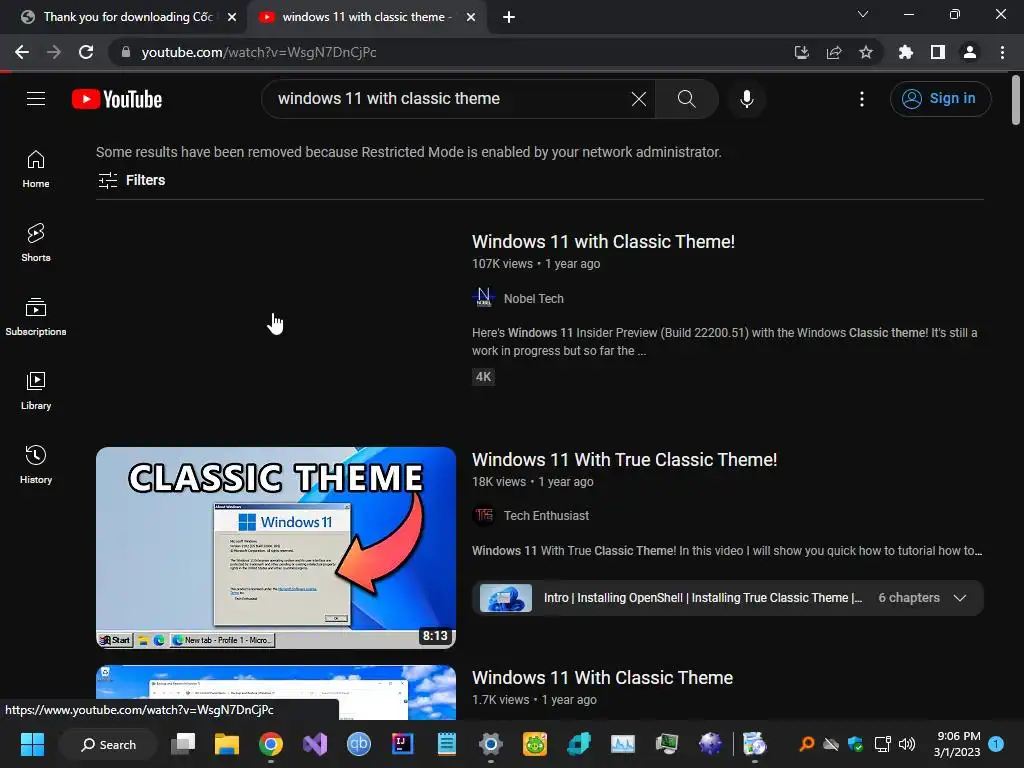Click the magnifier search button
Viewport: 1024px width, 768px height.
pyautogui.click(x=686, y=99)
